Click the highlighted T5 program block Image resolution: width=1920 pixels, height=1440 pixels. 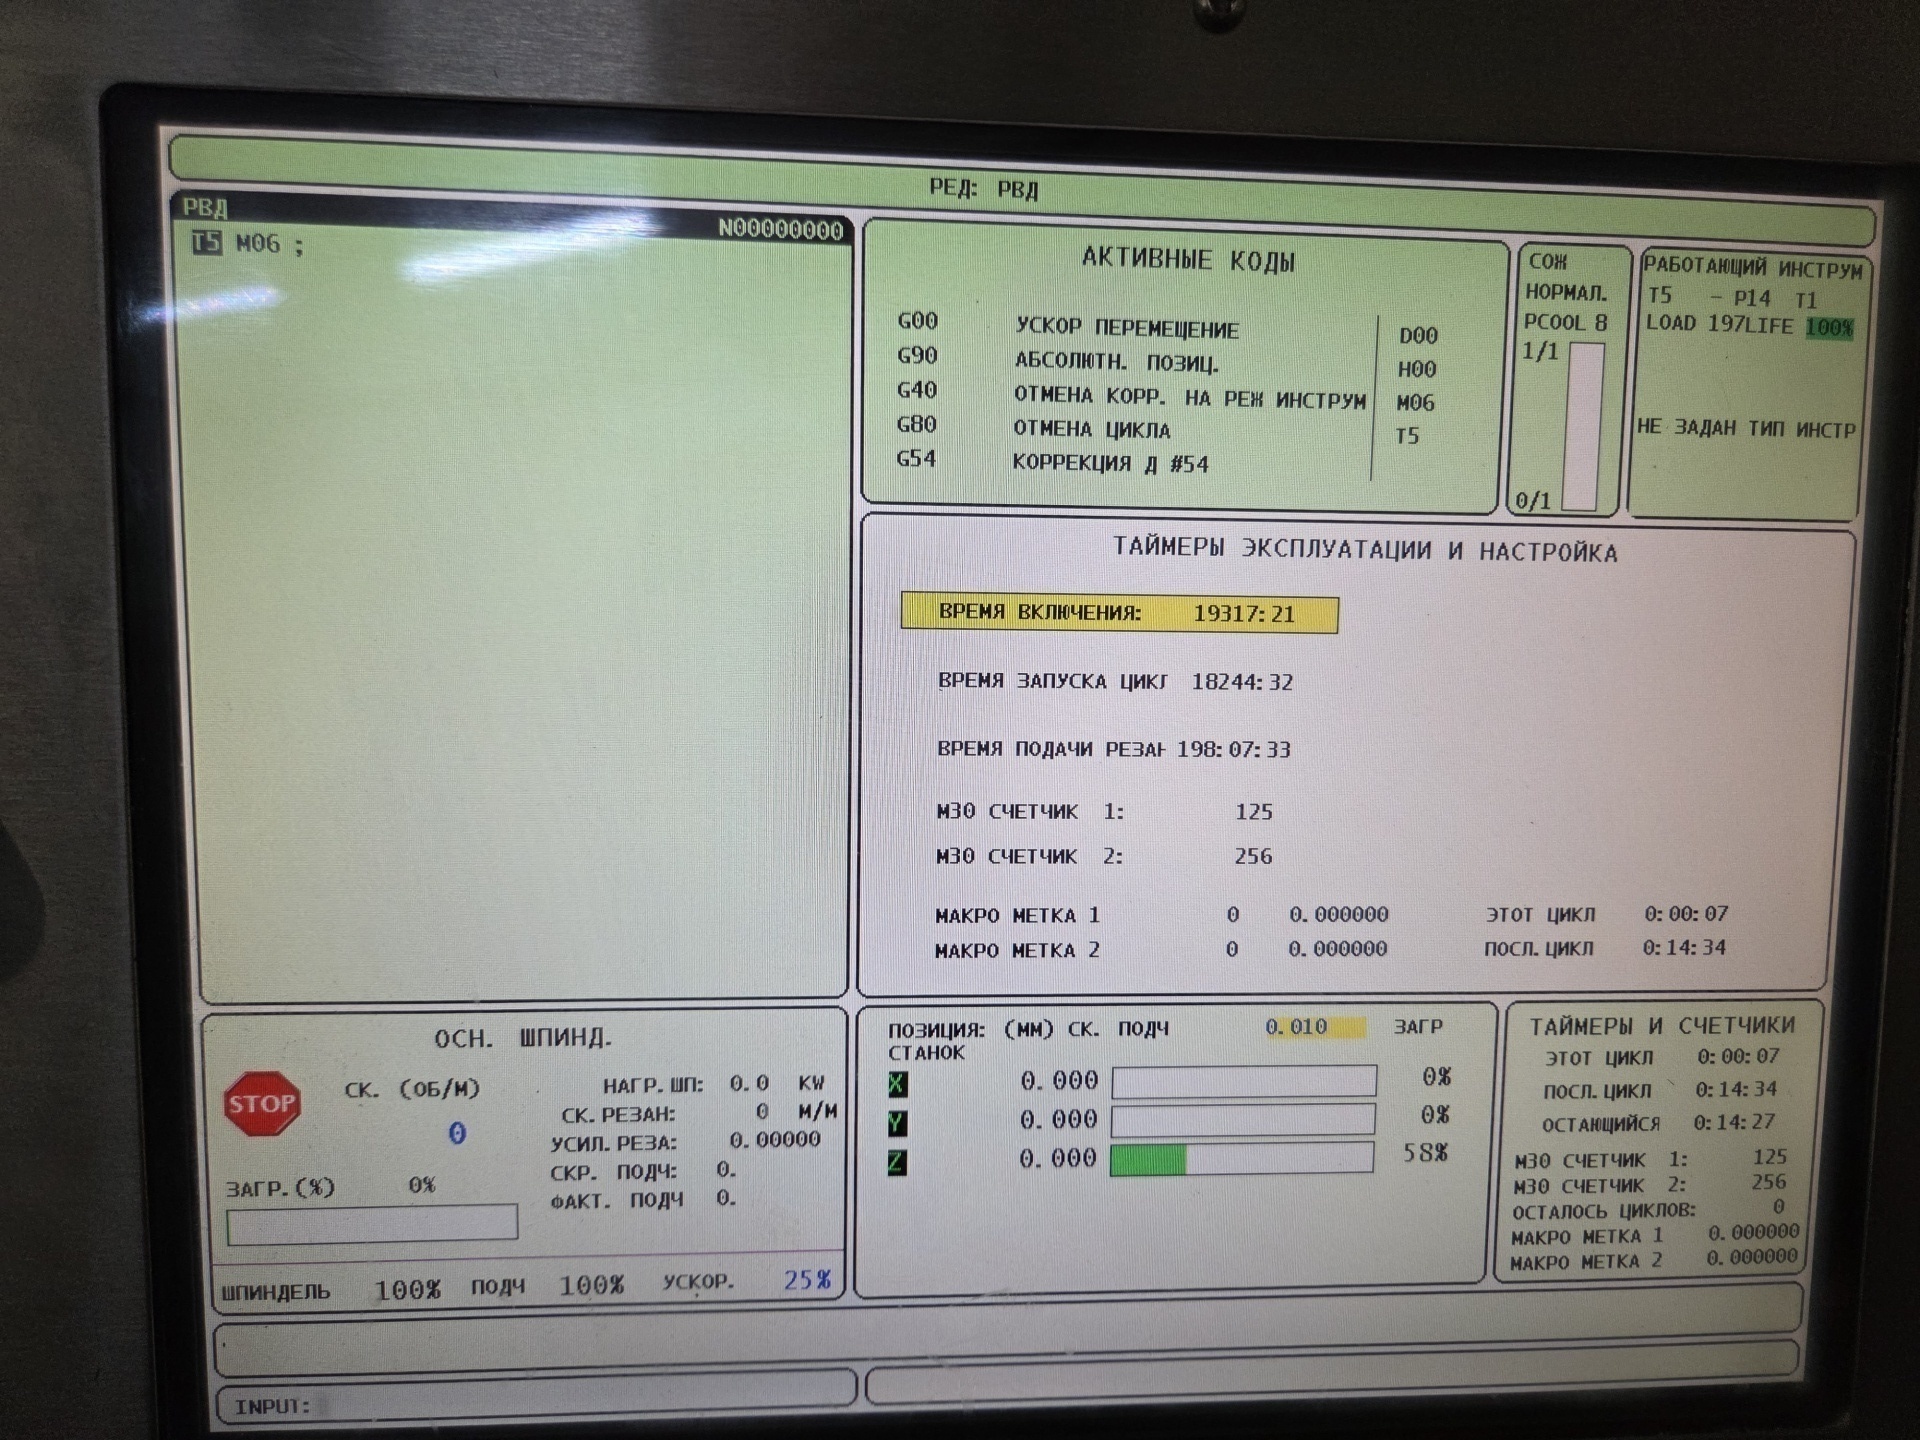[x=206, y=243]
